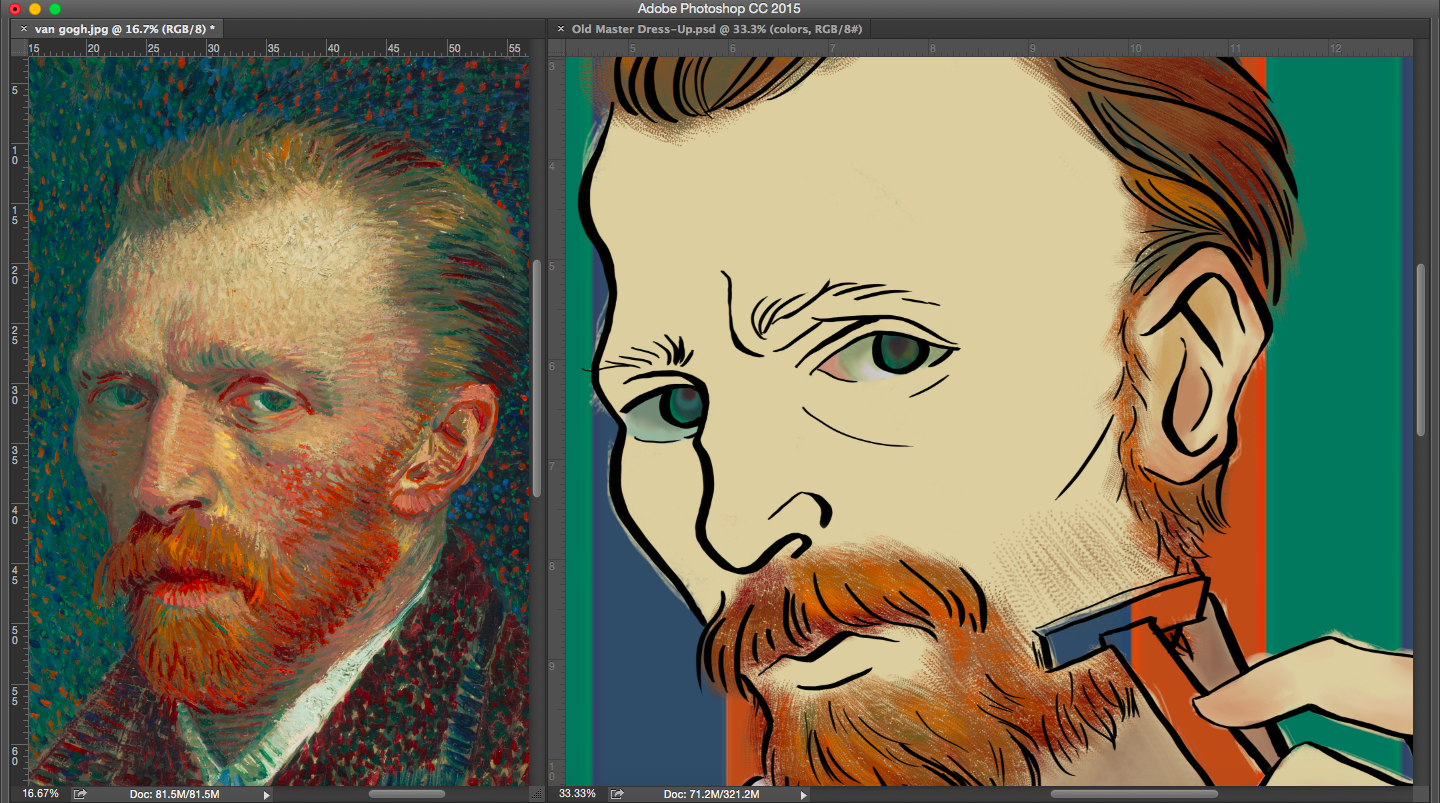1440x803 pixels.
Task: Click the Doc: 71.2M/321.2M status info
Action: coord(713,794)
